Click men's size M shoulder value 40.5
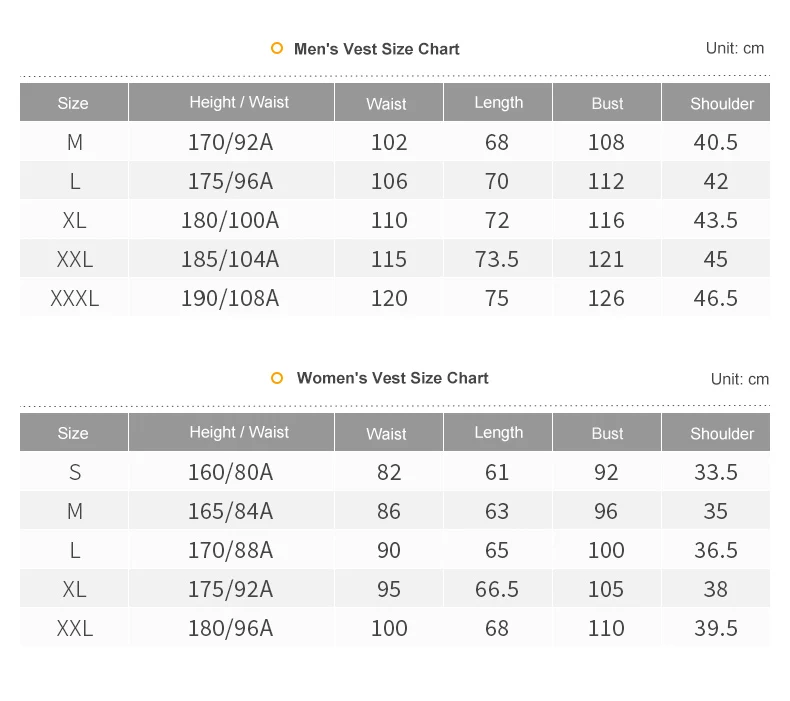The height and width of the screenshot is (701, 790). [715, 142]
